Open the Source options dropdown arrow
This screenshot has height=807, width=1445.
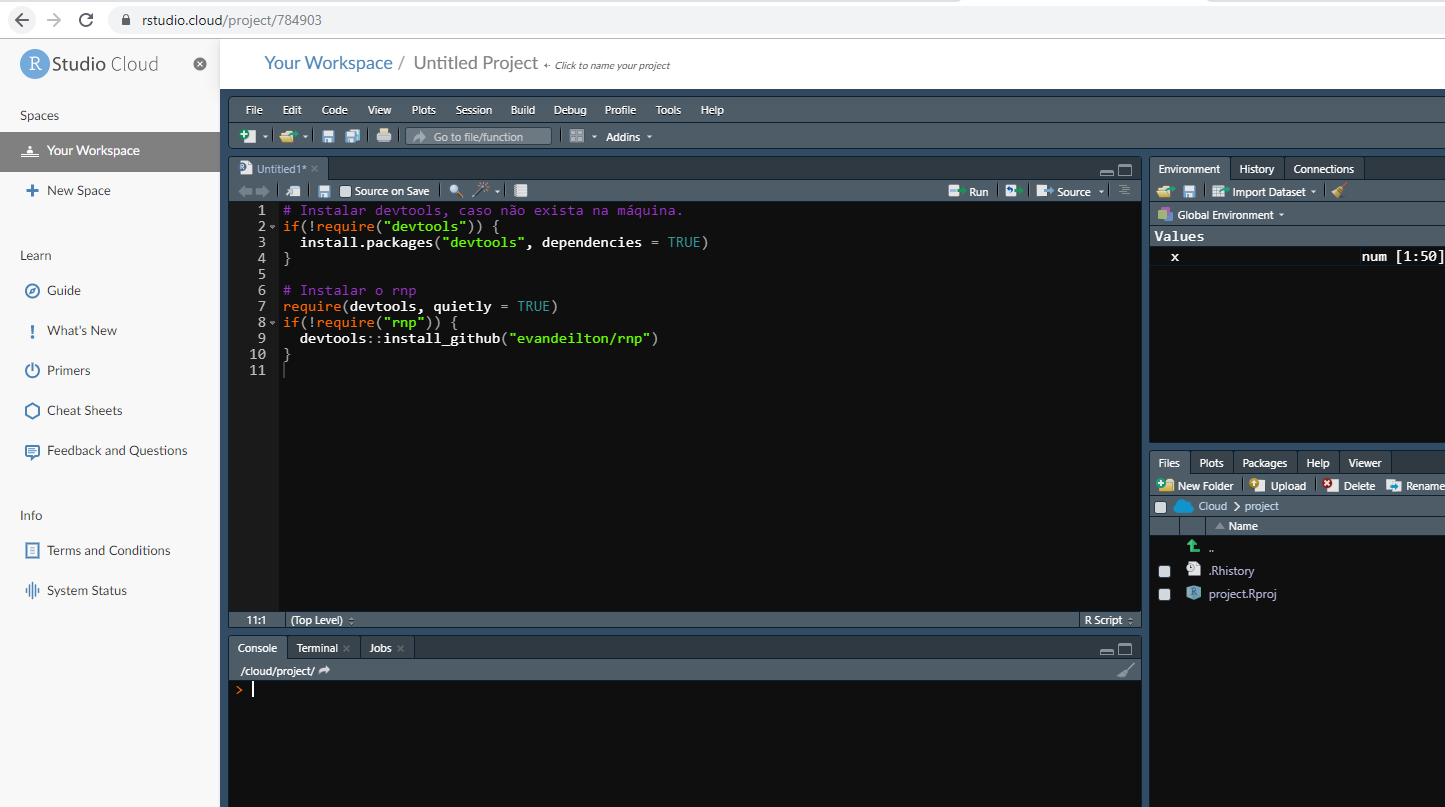[x=1102, y=192]
